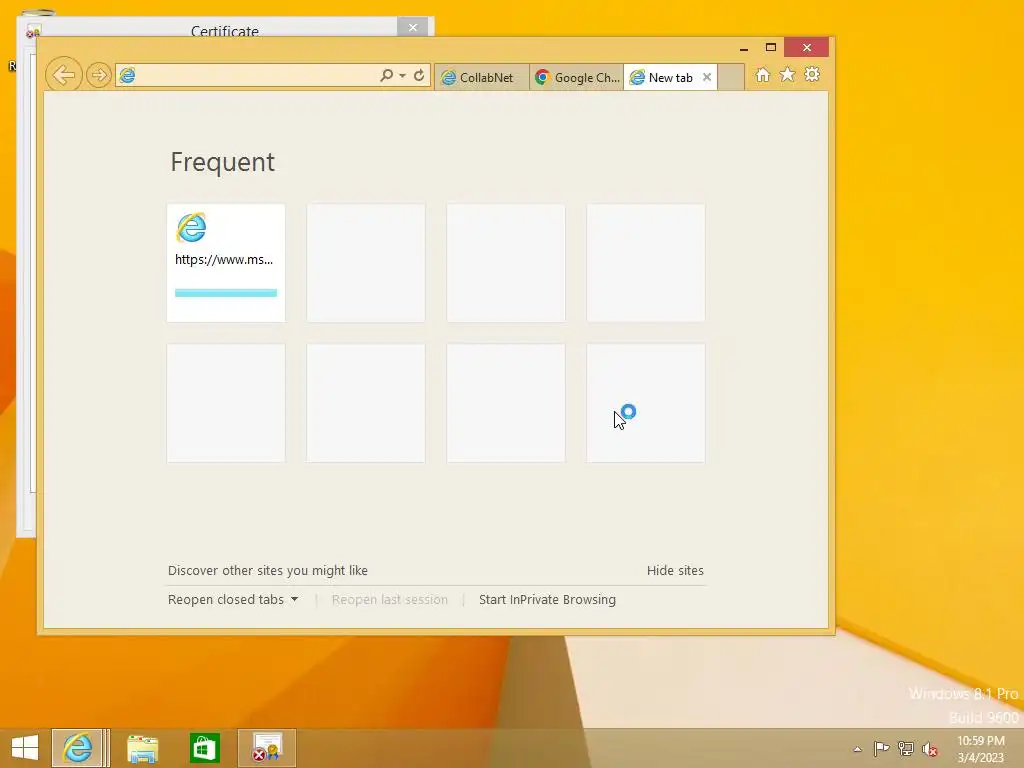
Task: Click the network tray icon
Action: (906, 748)
